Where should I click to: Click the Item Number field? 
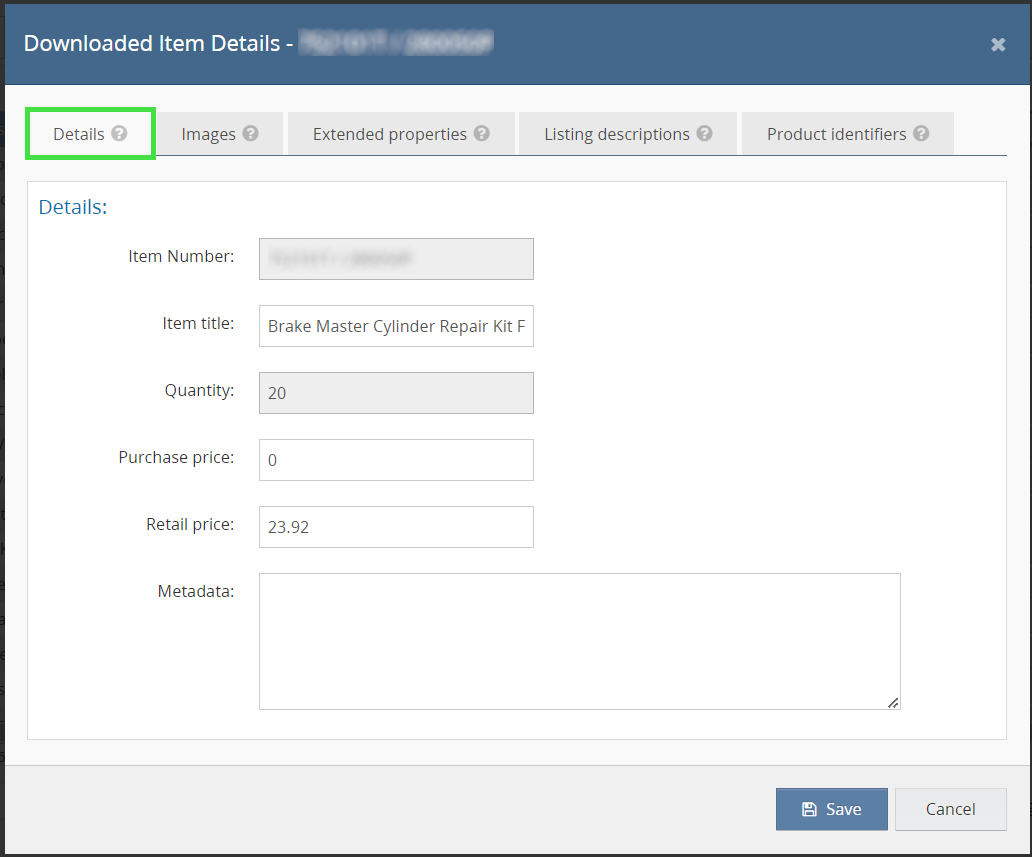396,259
